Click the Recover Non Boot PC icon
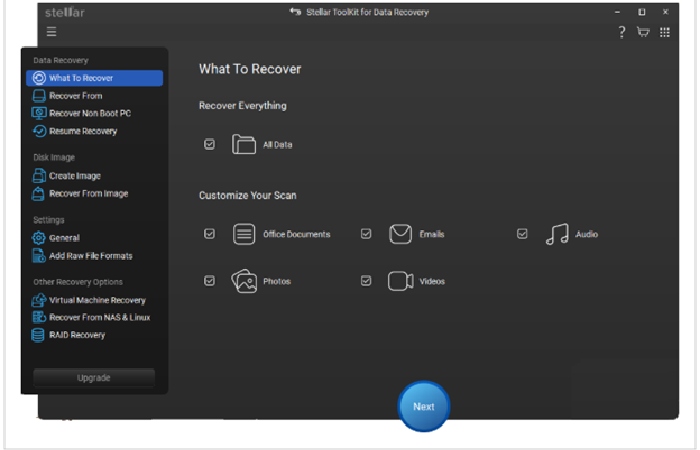 click(x=39, y=113)
